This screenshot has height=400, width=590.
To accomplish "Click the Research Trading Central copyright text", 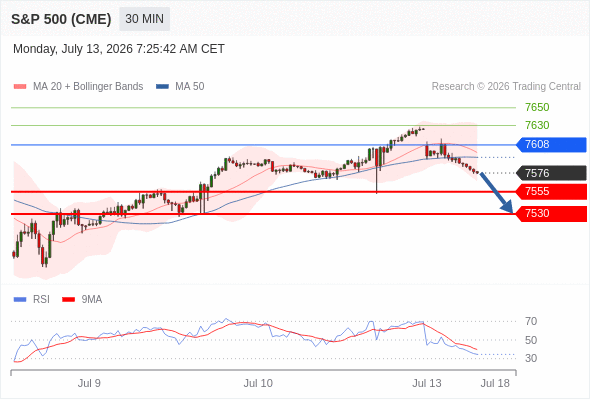I will click(506, 87).
